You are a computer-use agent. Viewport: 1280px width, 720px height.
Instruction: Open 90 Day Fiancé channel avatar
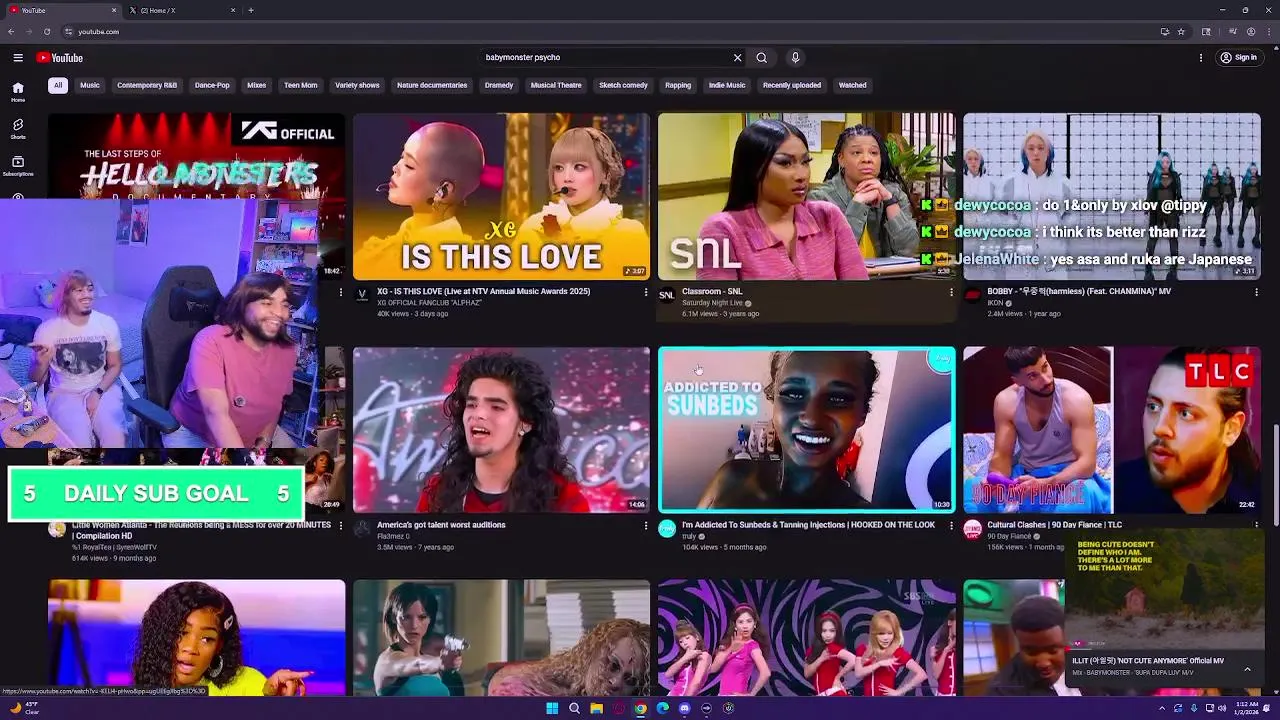coord(972,529)
